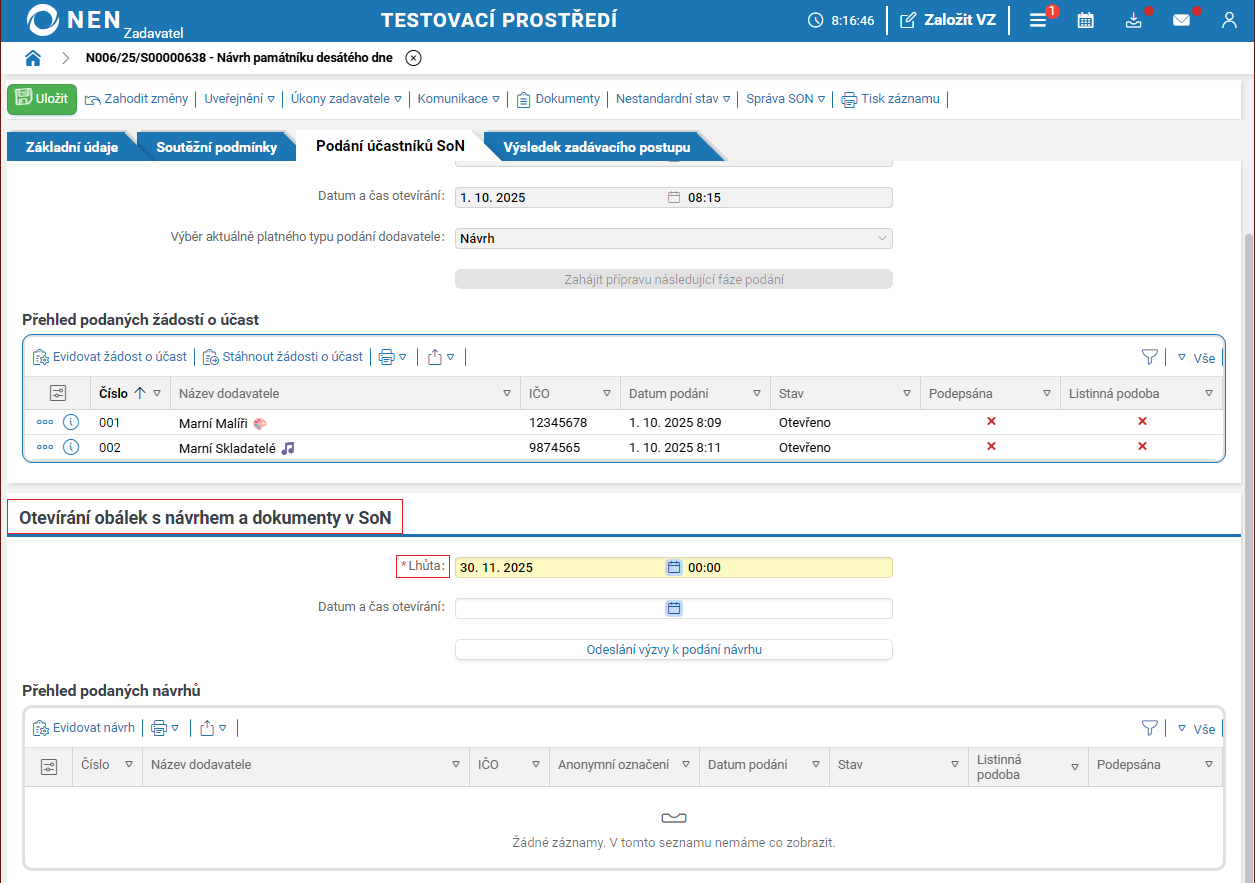Switch to Výsledek zadávacího postupu tab
The image size is (1255, 883).
pos(596,147)
